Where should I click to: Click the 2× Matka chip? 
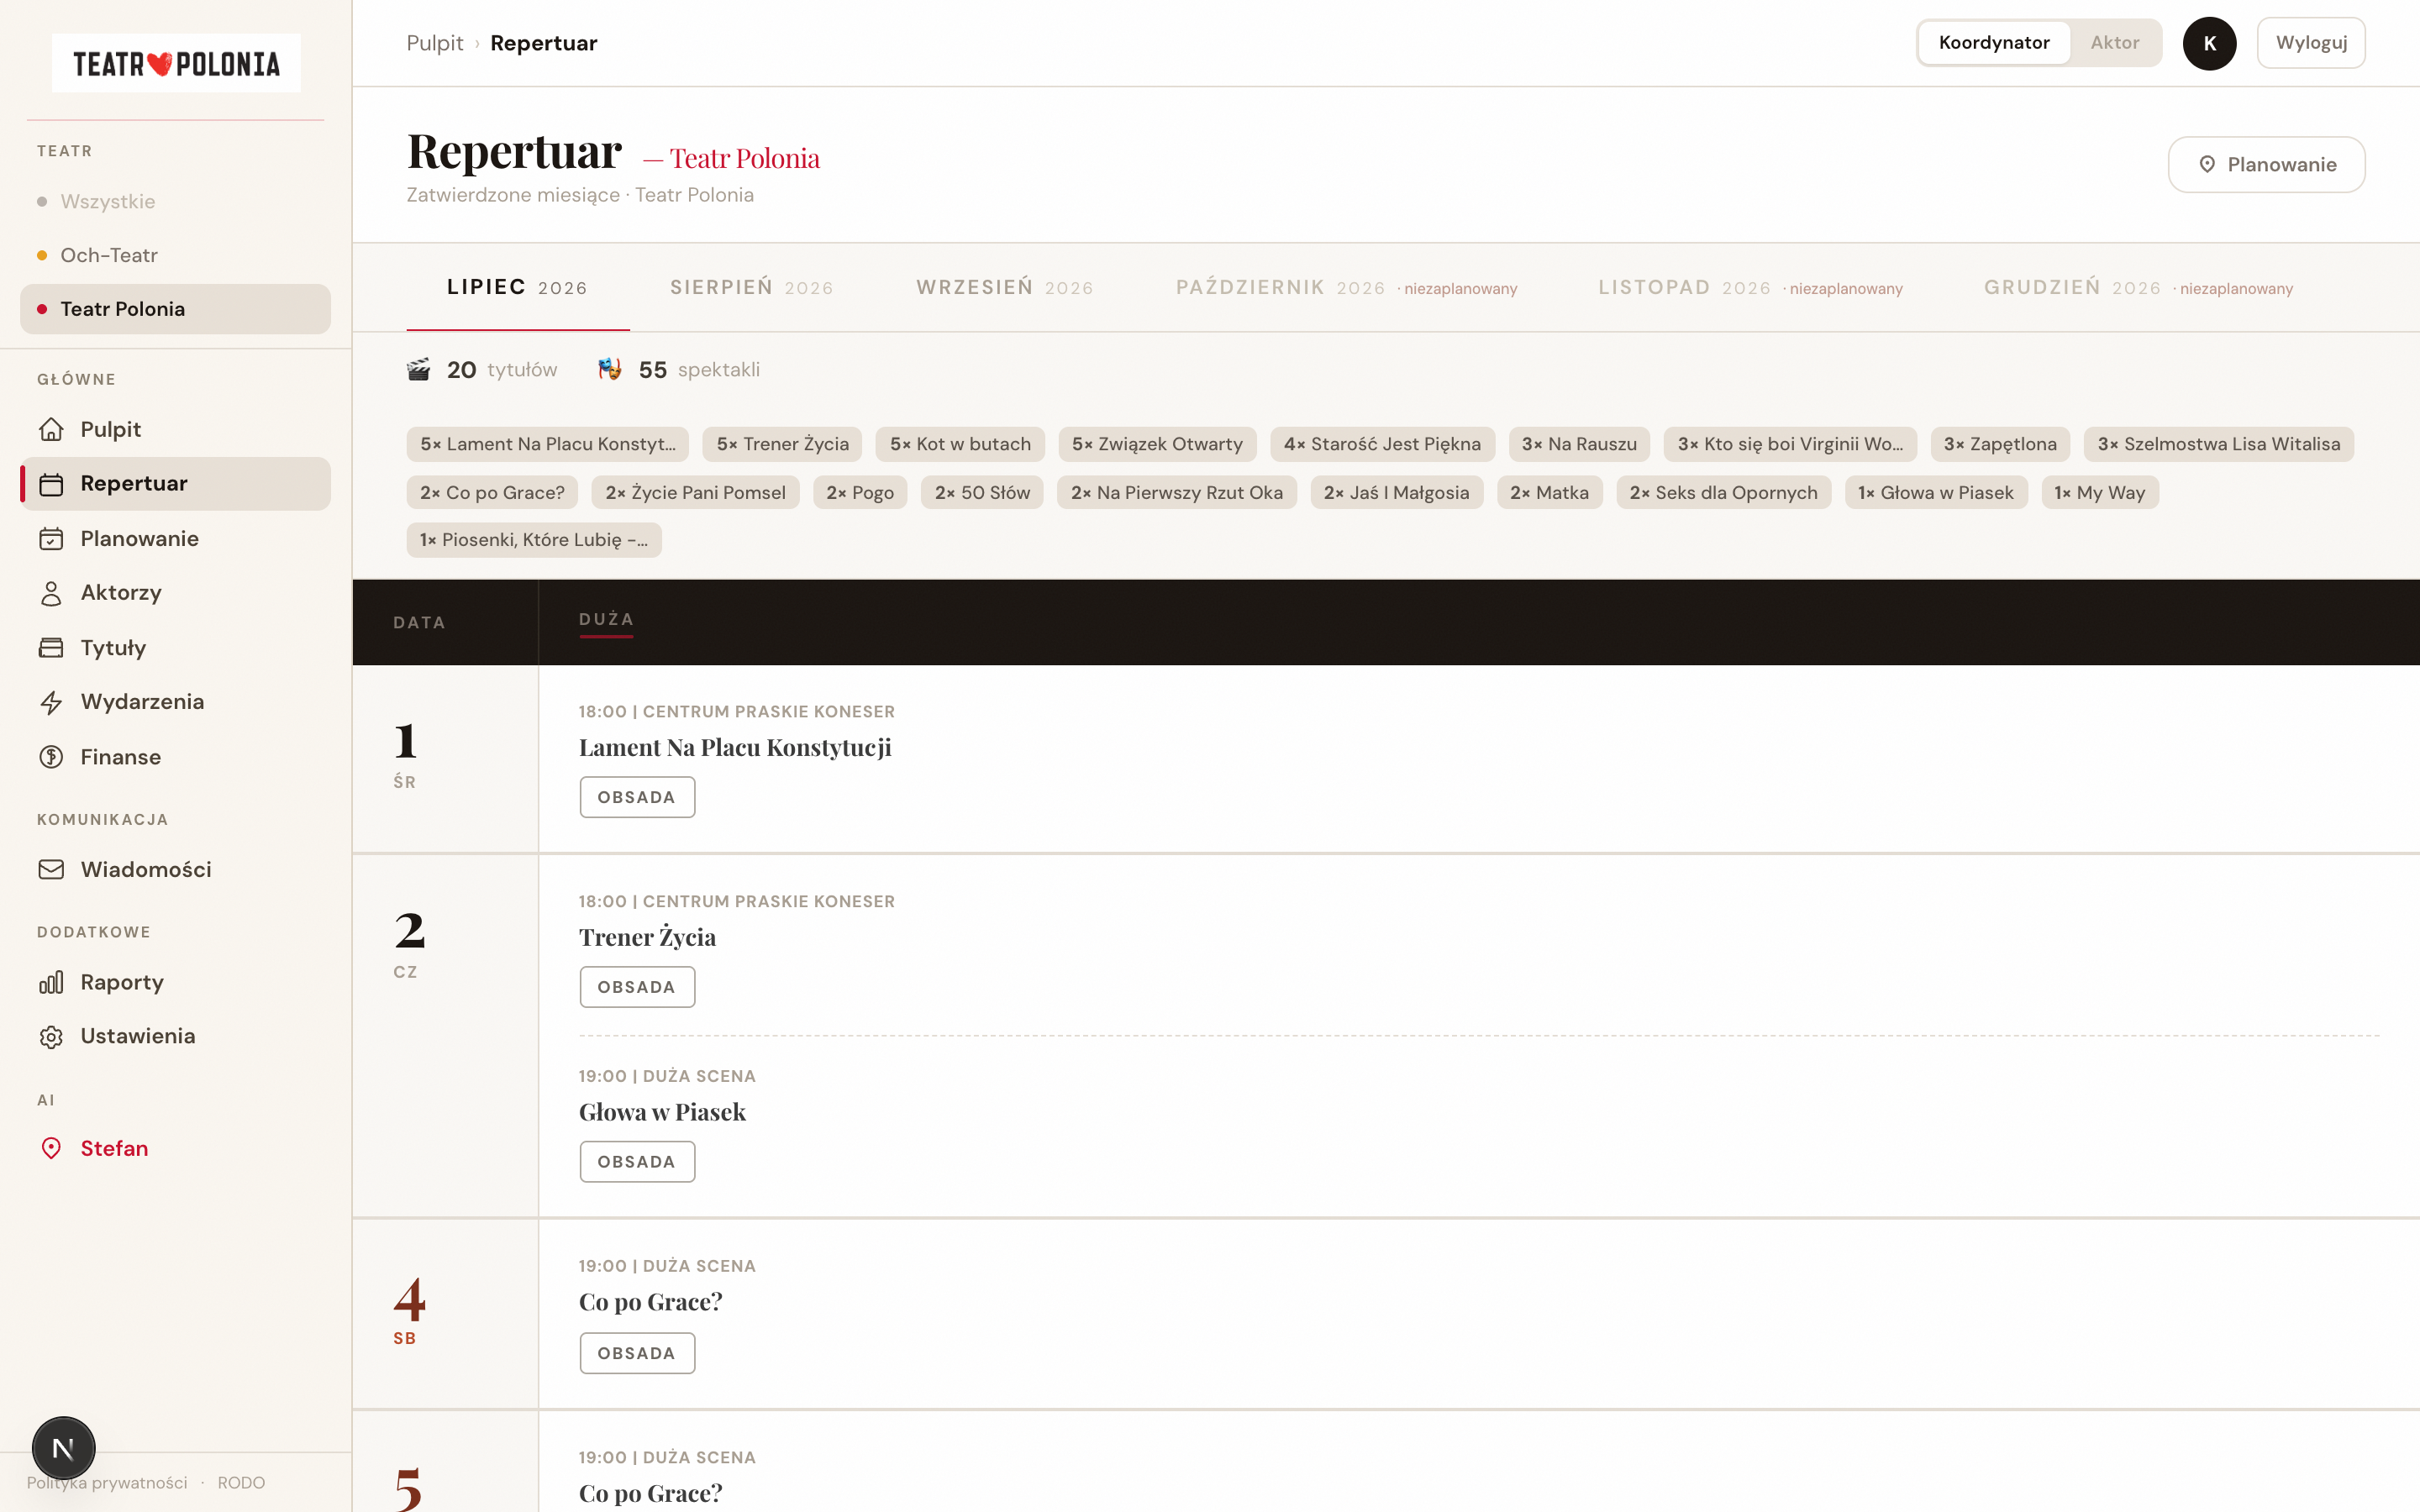click(x=1550, y=492)
